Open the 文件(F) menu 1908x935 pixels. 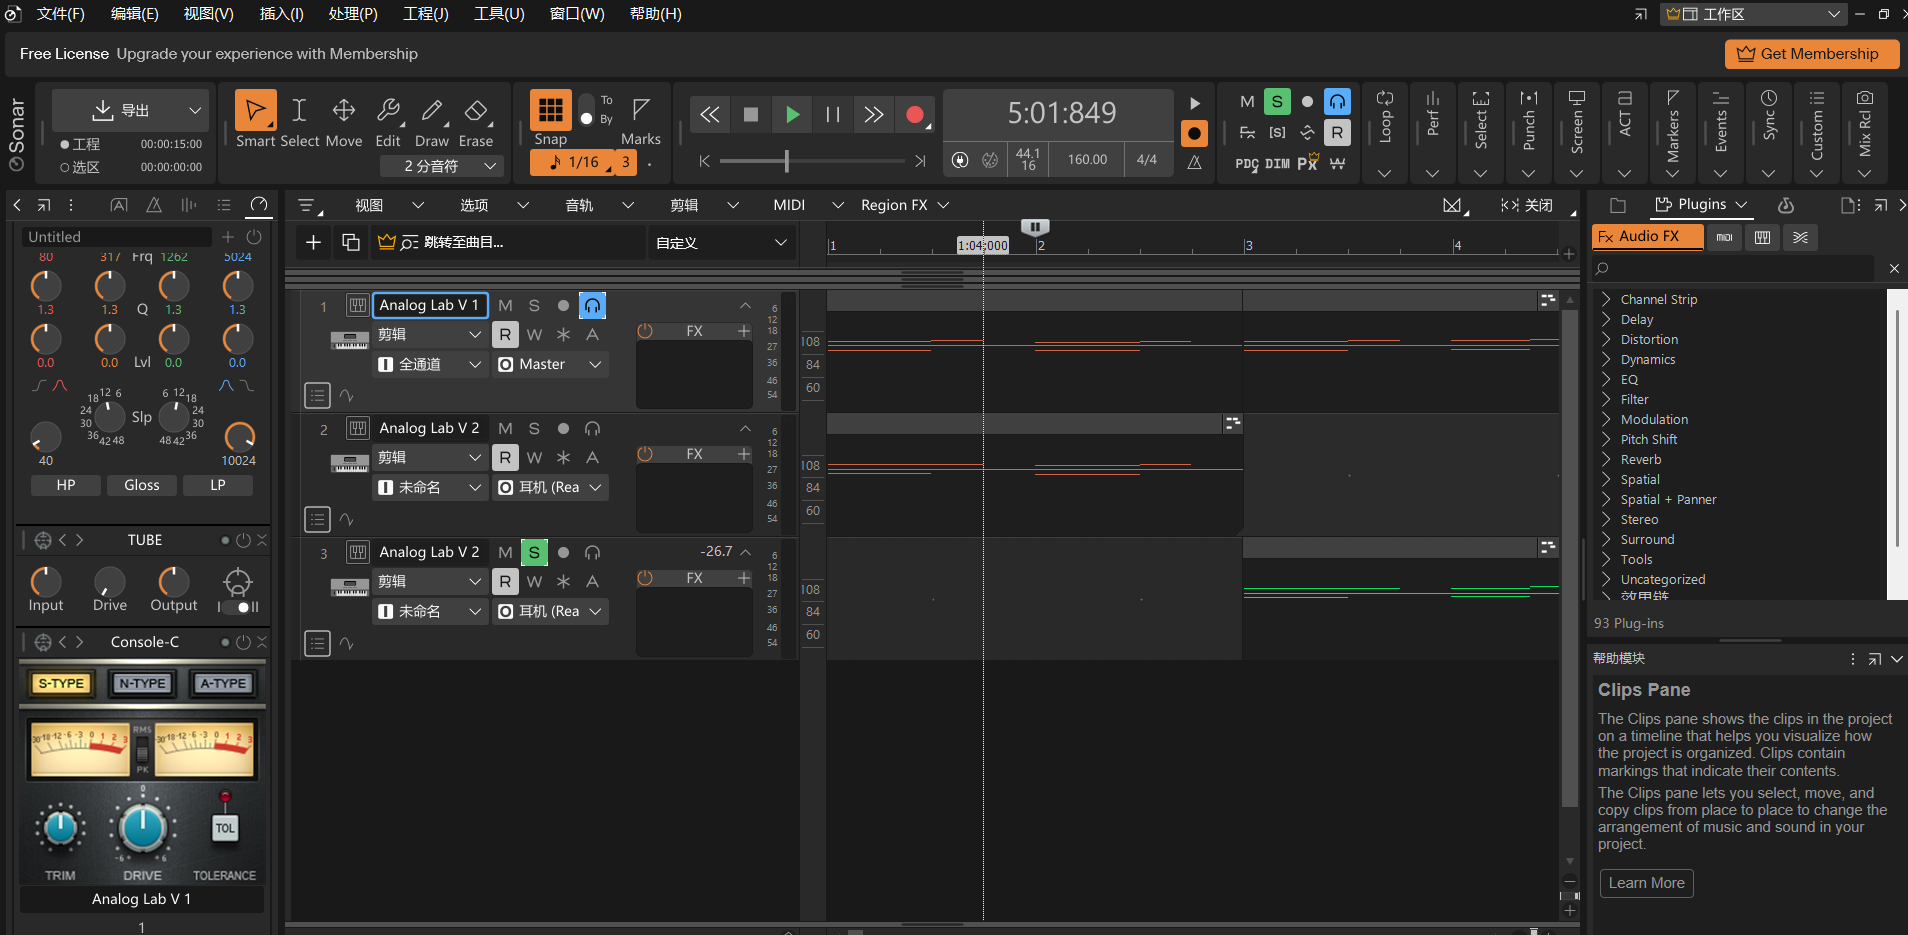tap(60, 14)
